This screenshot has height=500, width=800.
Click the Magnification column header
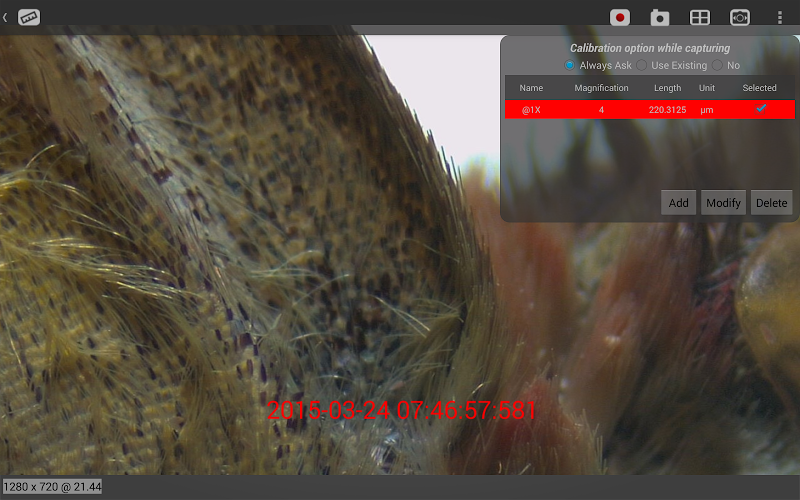(x=602, y=88)
